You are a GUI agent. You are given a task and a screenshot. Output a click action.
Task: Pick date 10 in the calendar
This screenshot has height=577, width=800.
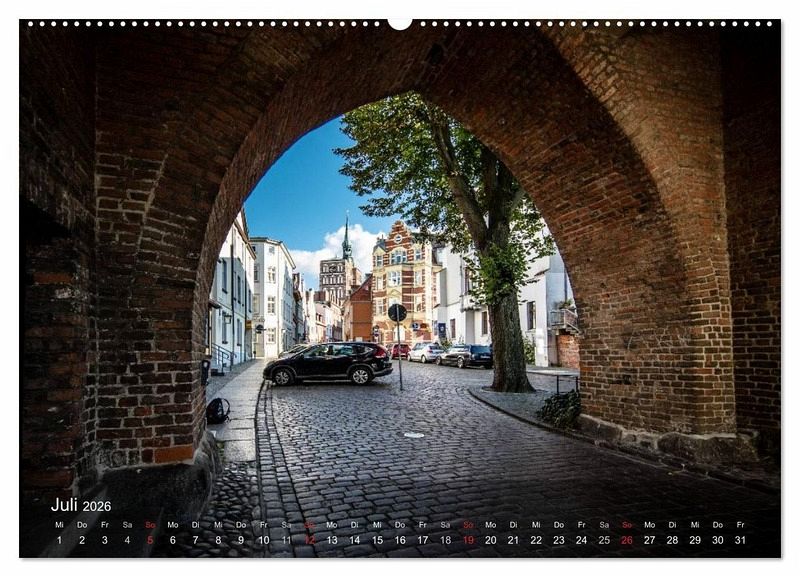(263, 540)
